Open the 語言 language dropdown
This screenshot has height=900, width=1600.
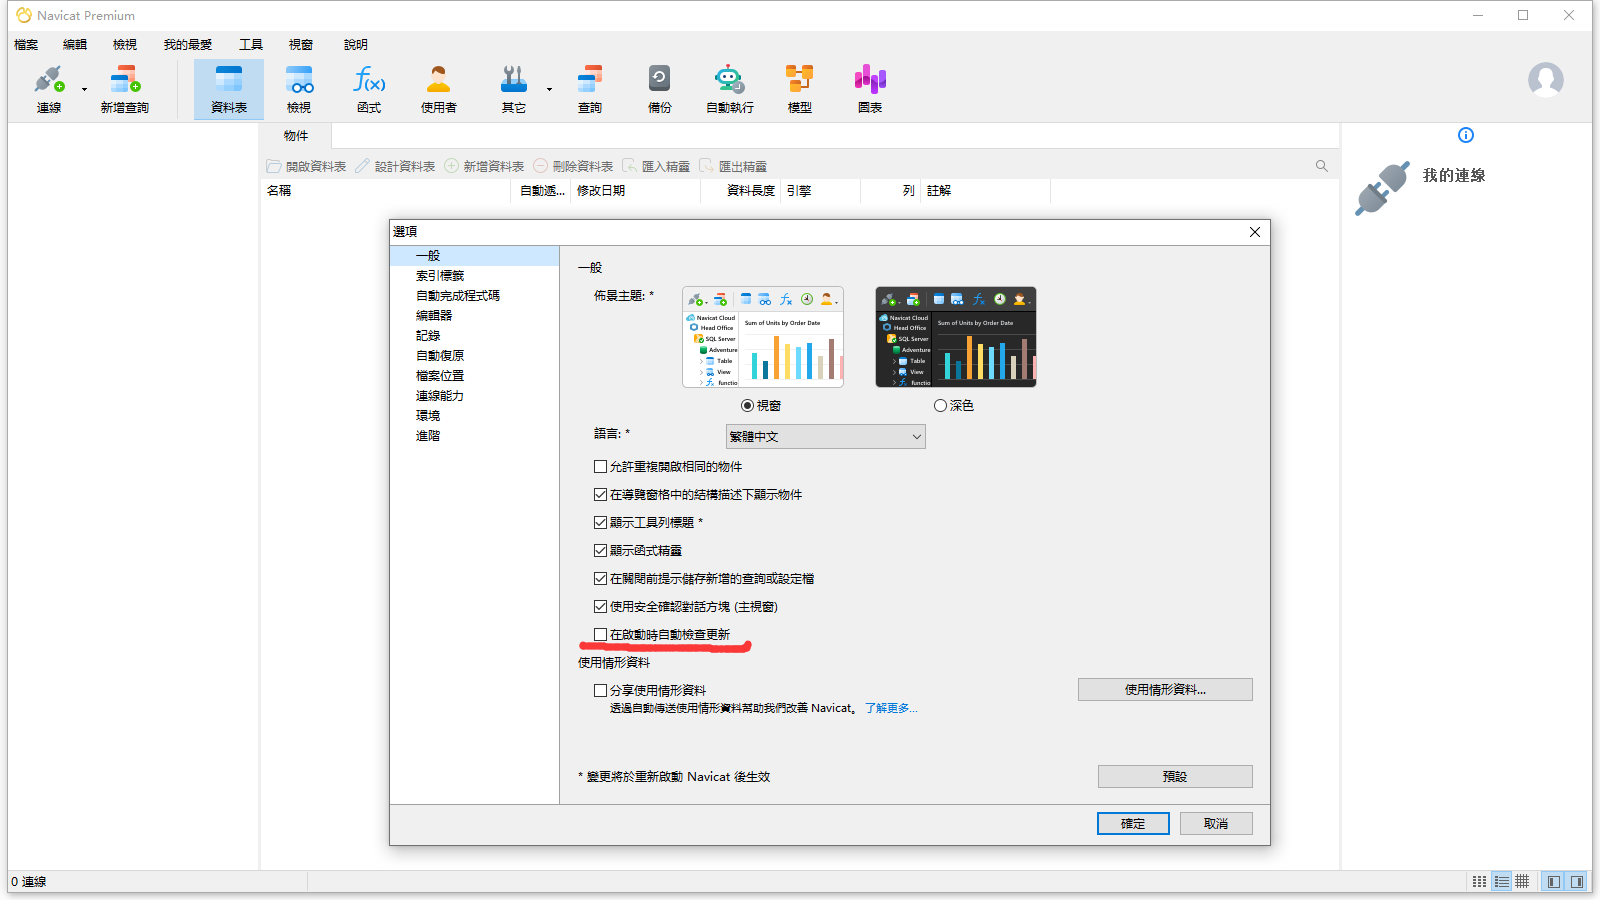826,436
